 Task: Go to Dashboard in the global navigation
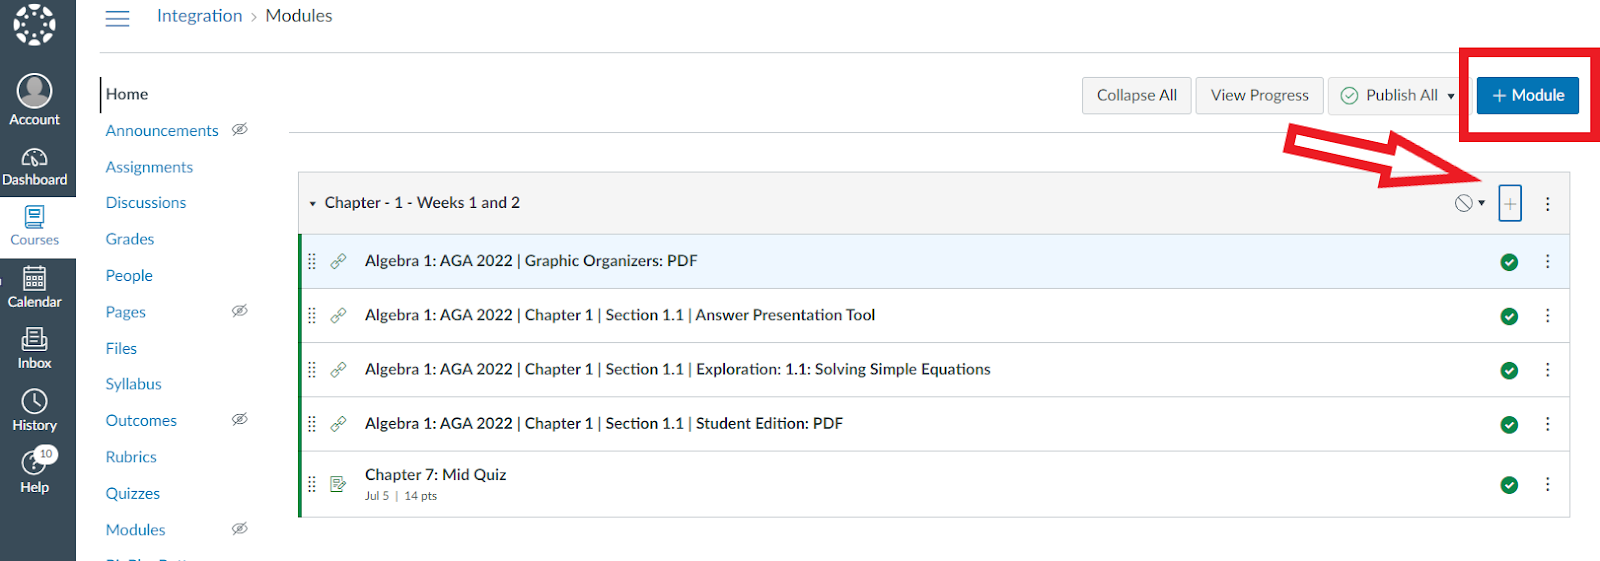pos(35,166)
